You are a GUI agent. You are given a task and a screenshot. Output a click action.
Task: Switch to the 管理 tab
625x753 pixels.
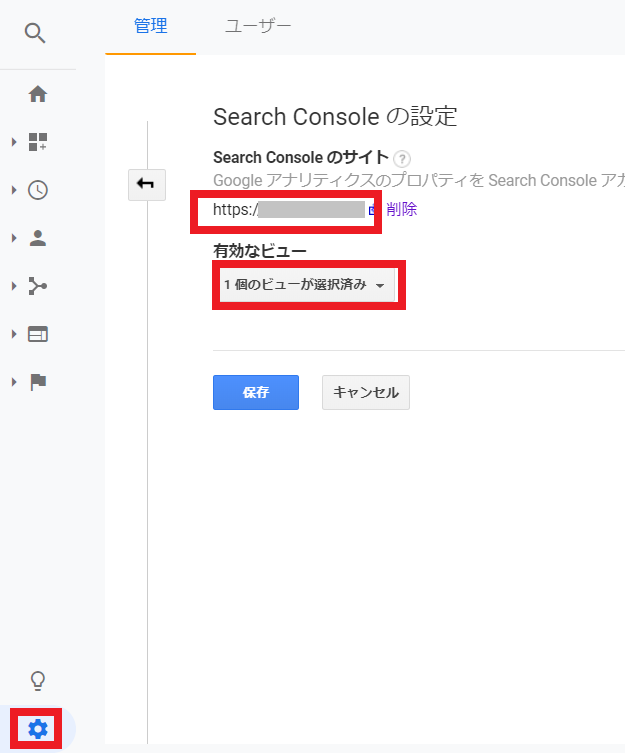tap(150, 27)
